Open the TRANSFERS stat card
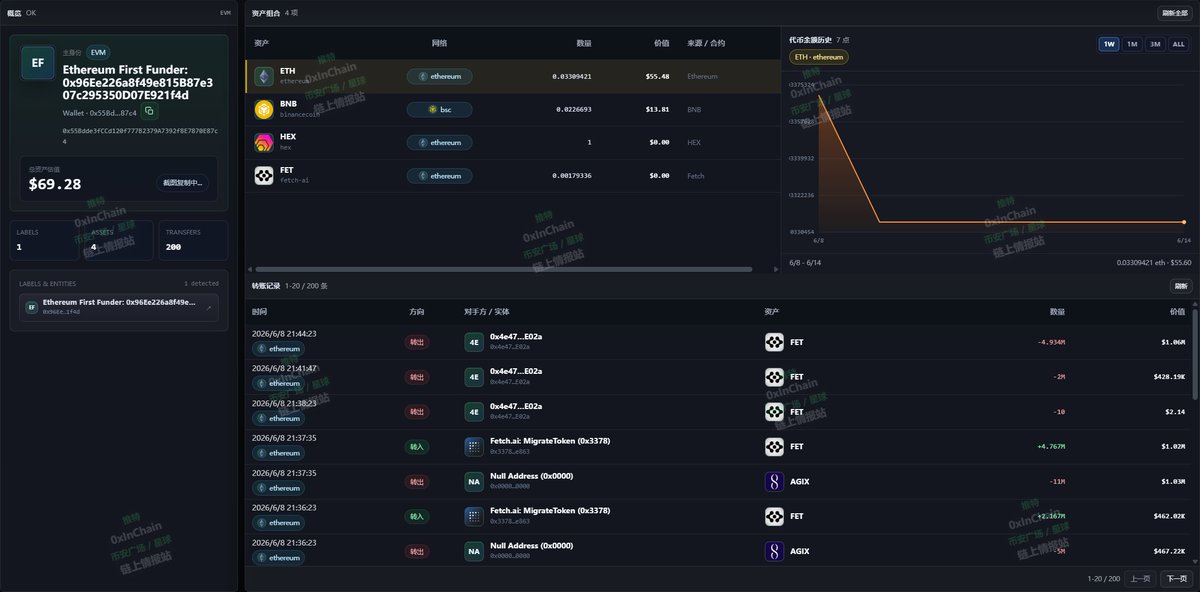 [x=193, y=240]
